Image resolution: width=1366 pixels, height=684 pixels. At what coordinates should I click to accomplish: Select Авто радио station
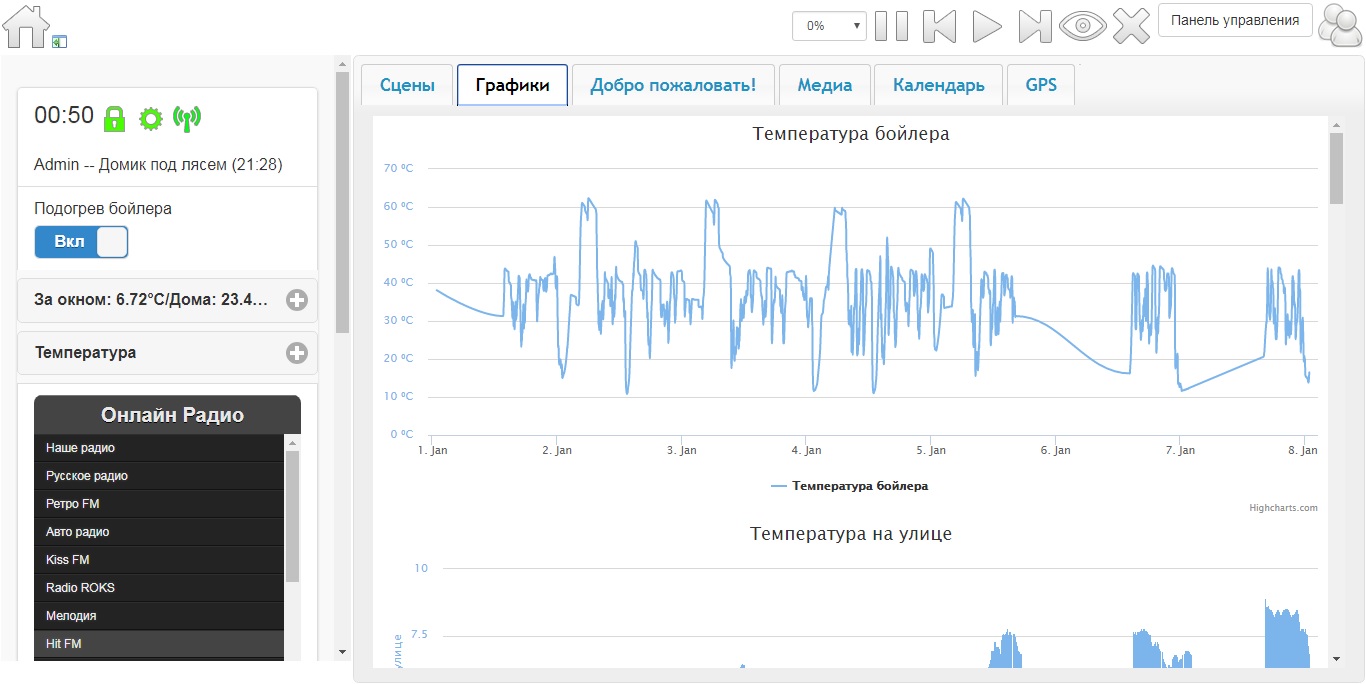(159, 532)
